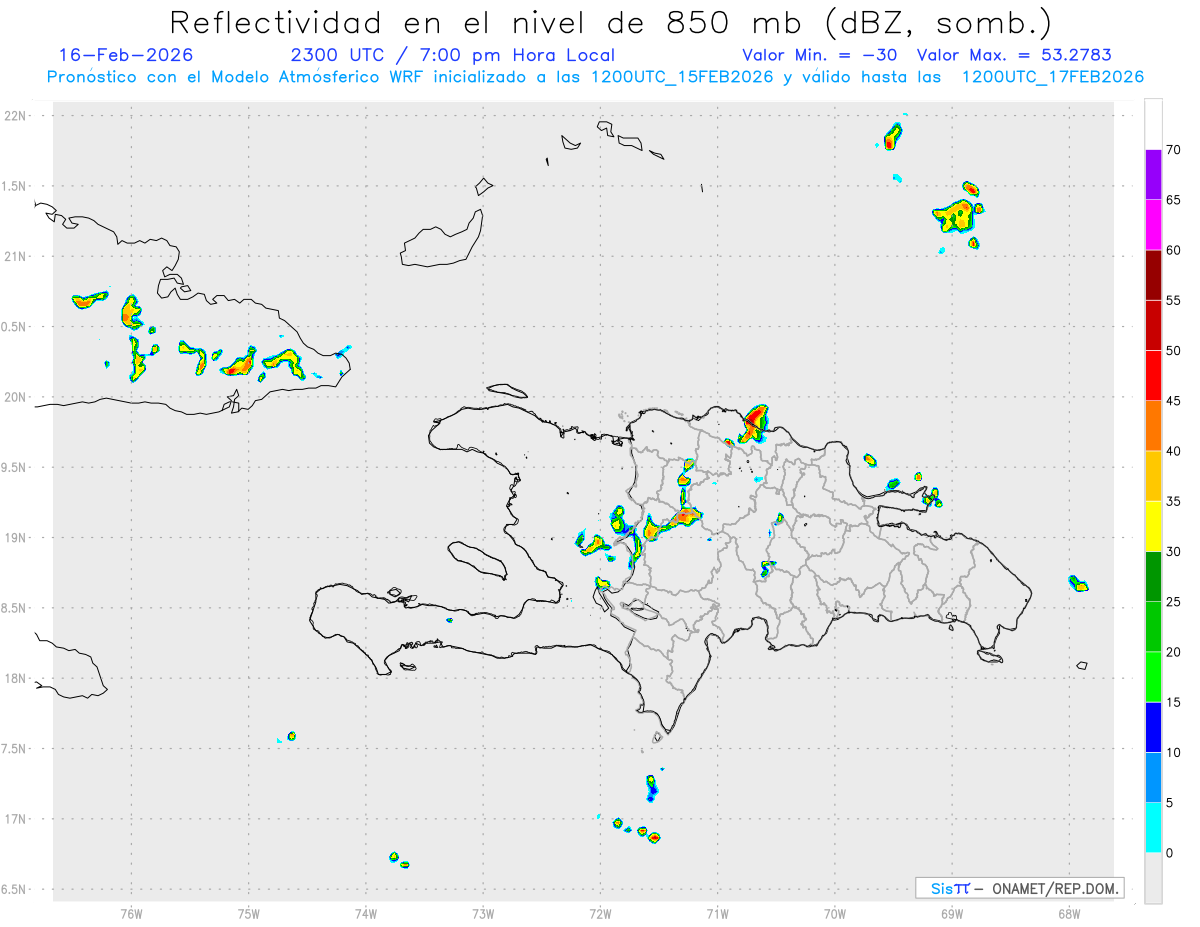Click the color bar label "20"
Image resolution: width=1200 pixels, height=927 pixels.
(1173, 652)
